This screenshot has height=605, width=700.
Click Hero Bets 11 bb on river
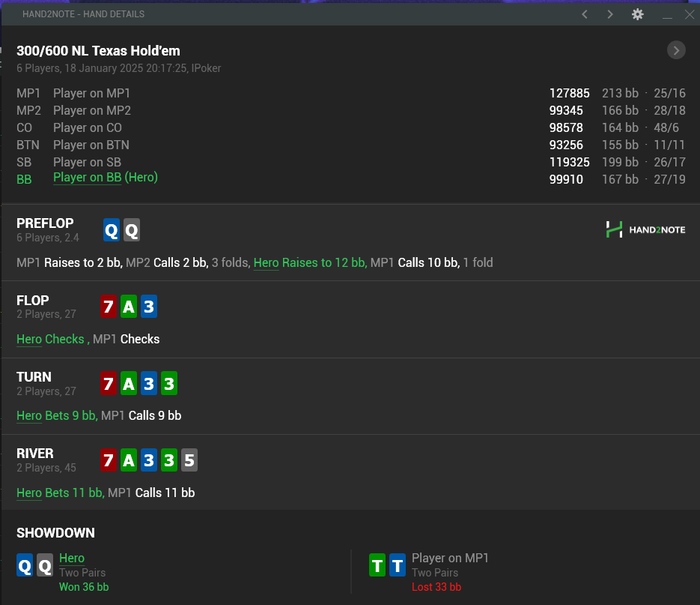click(x=60, y=493)
